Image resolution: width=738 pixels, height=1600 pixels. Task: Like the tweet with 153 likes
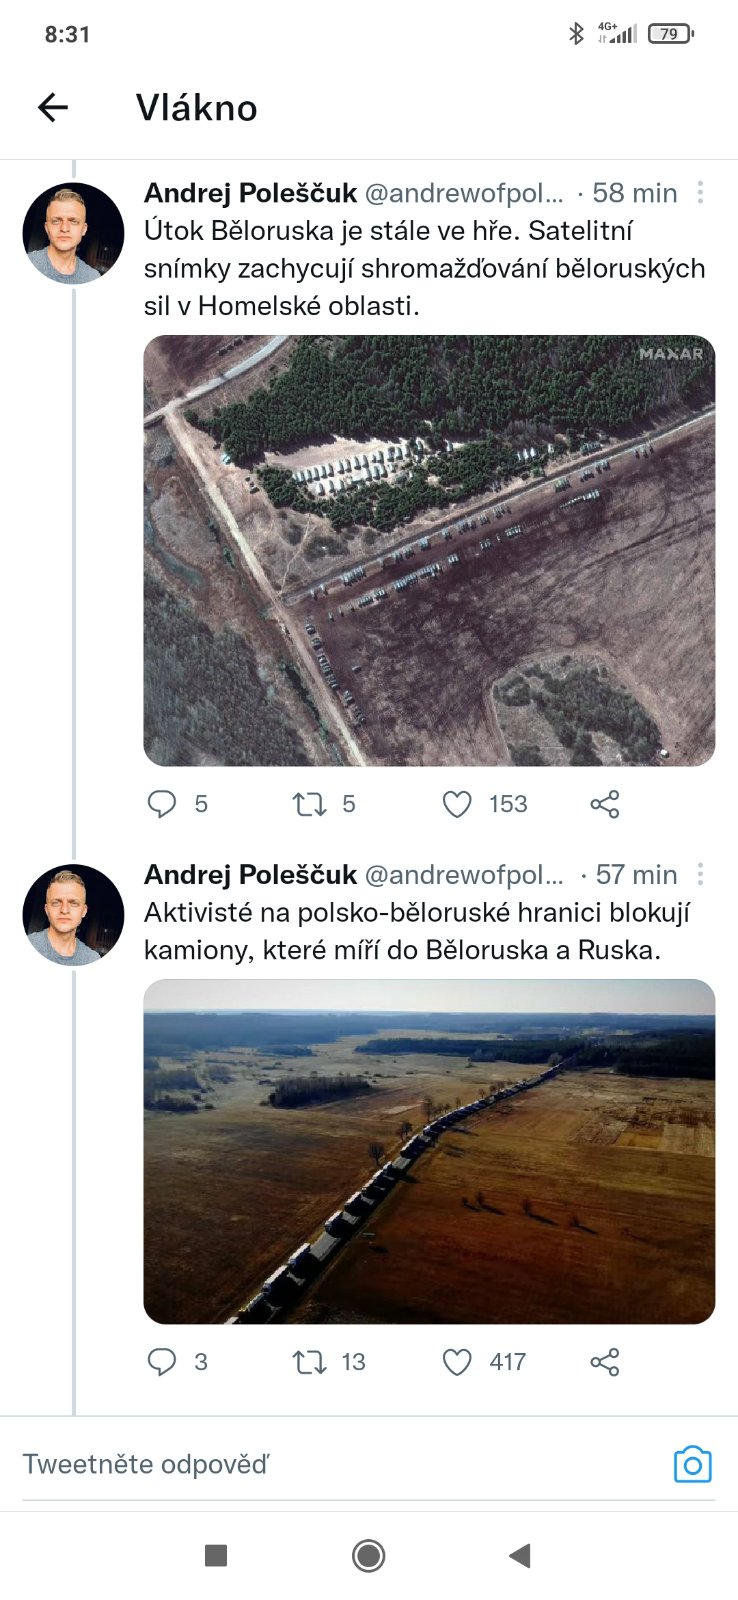pyautogui.click(x=457, y=804)
